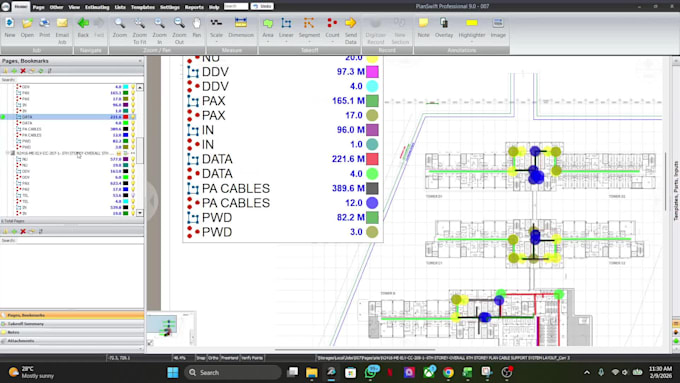Screen dimensions: 680x383
Task: Click the Windows taskbar Search box
Action: (x=233, y=373)
